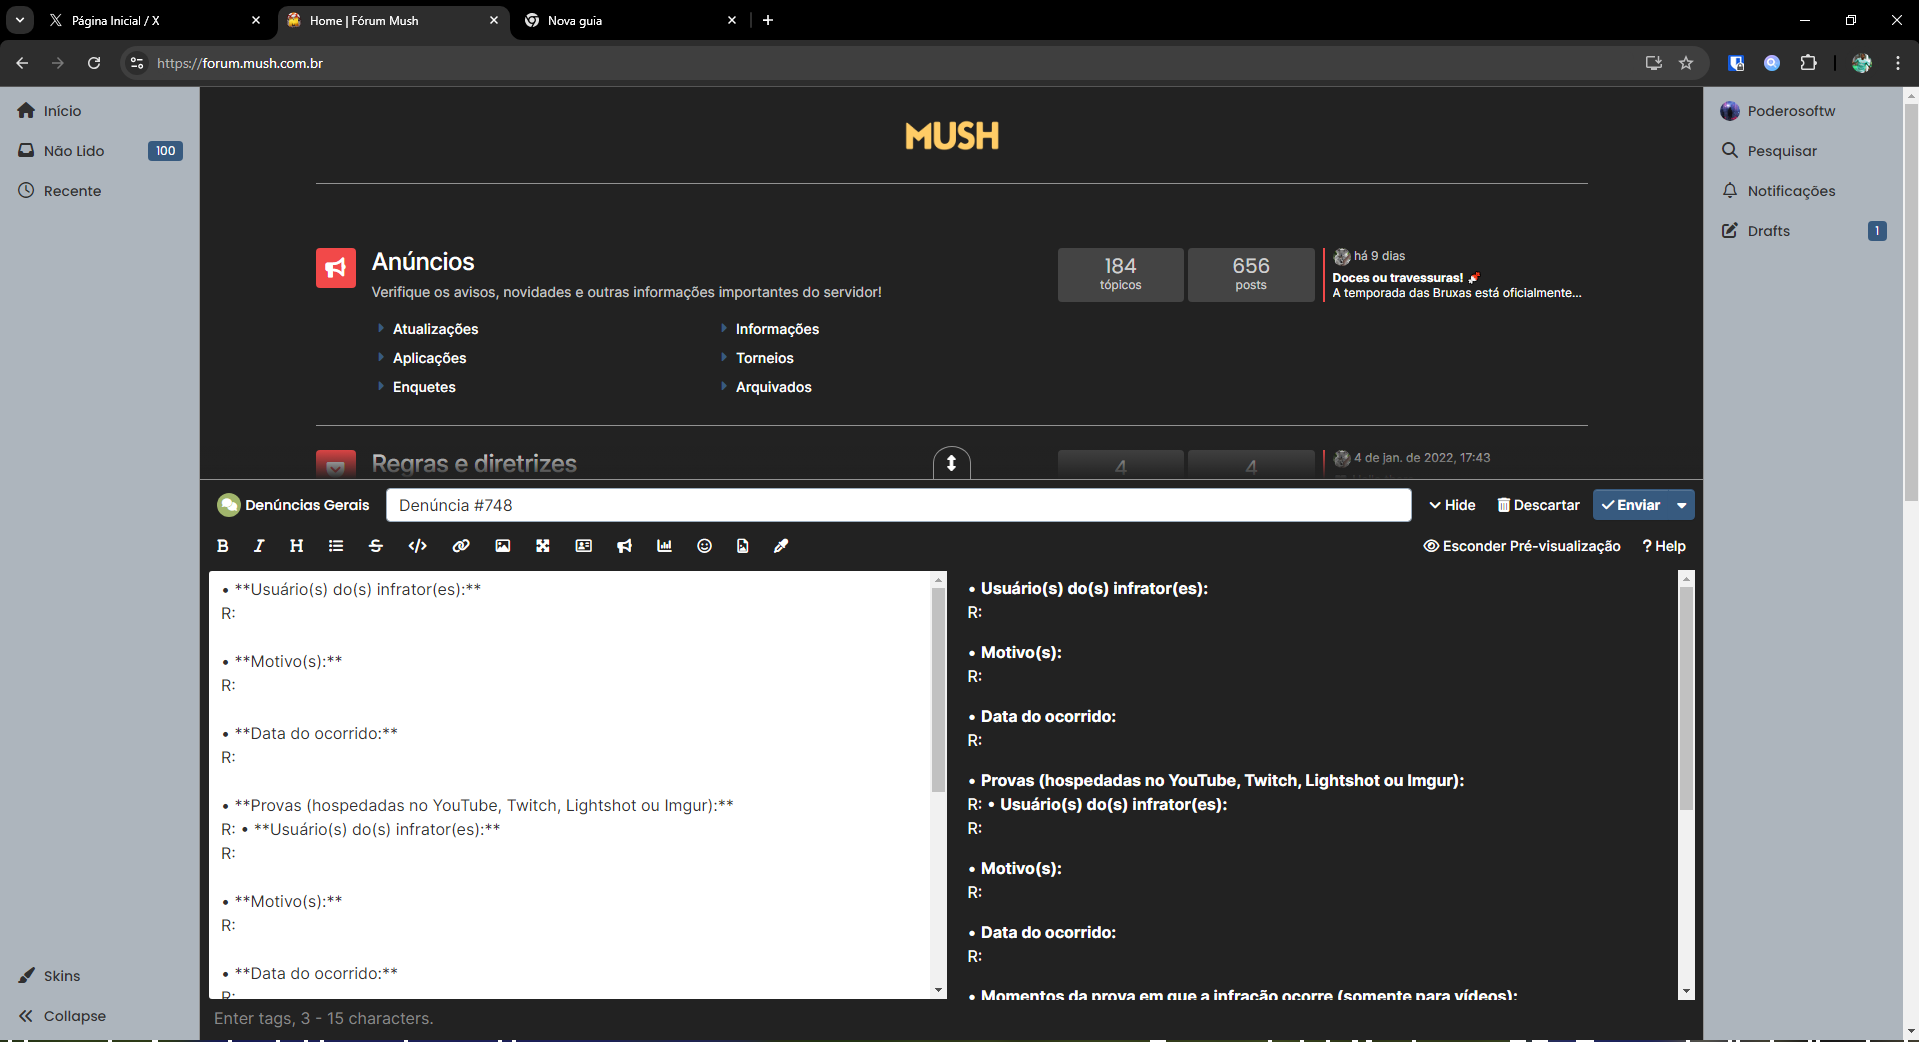
Task: Upload image file using the file-image icon
Action: click(x=743, y=546)
